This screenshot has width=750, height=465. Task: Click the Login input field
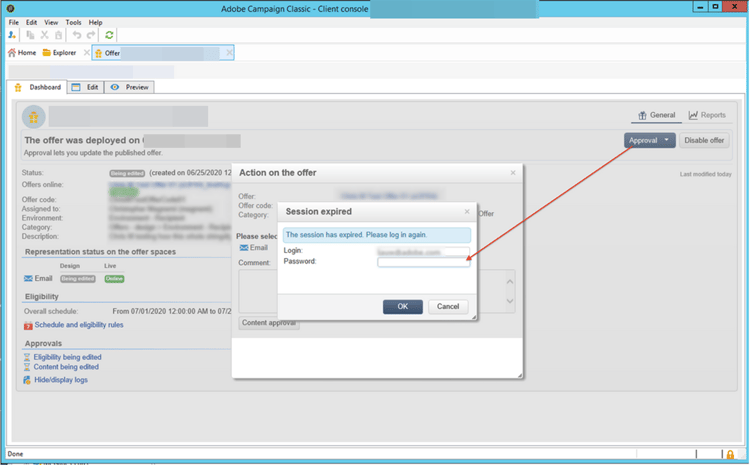[x=423, y=252]
